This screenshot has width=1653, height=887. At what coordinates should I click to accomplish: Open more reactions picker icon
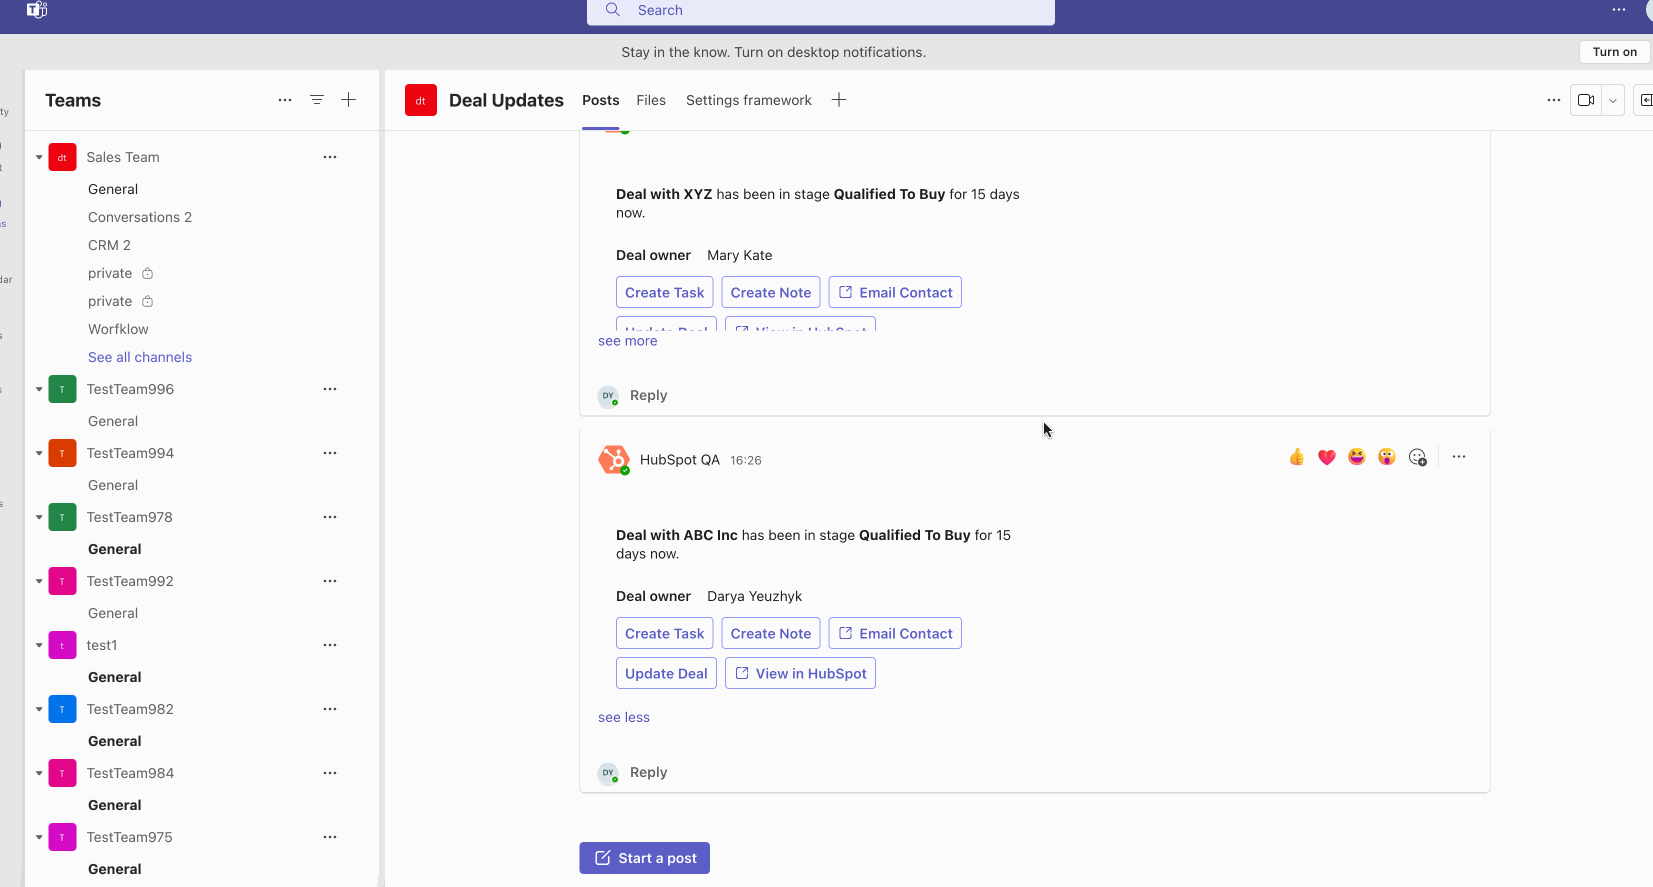click(x=1418, y=457)
